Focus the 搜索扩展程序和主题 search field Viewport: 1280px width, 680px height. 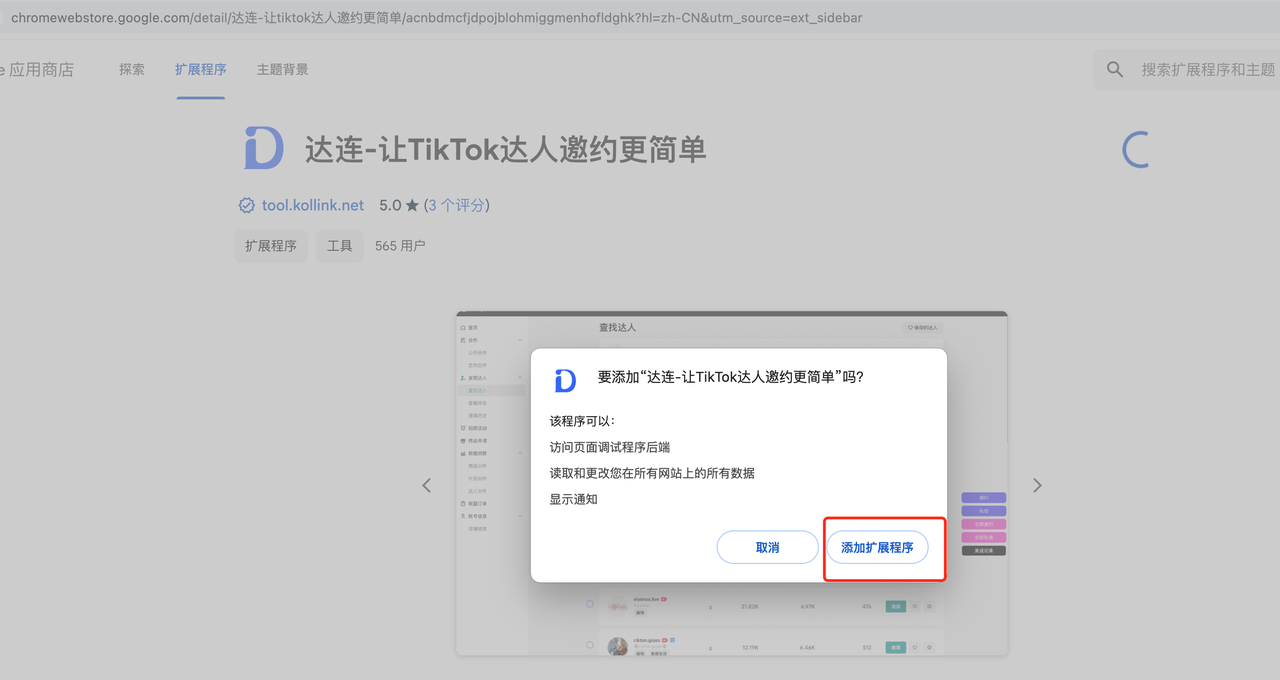pos(1208,70)
